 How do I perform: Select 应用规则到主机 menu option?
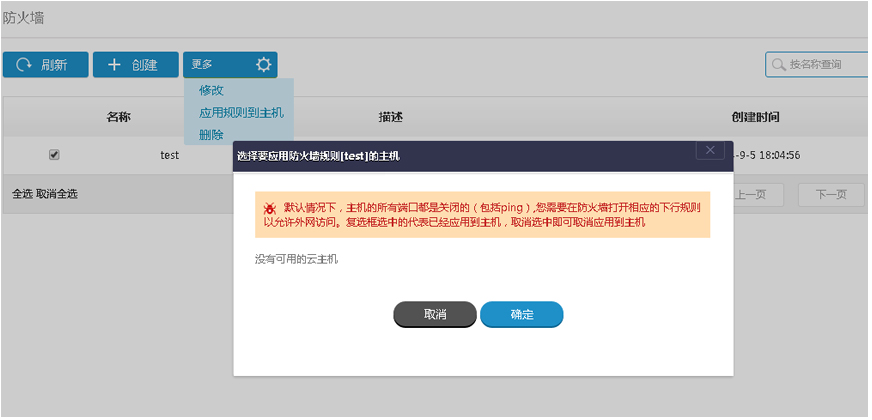(x=241, y=113)
